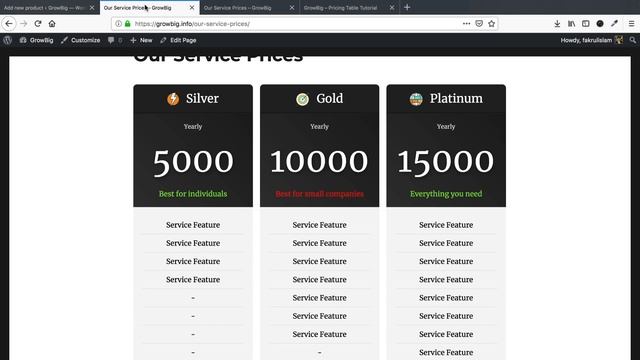
Task: View site information icon in address bar
Action: tap(118, 24)
